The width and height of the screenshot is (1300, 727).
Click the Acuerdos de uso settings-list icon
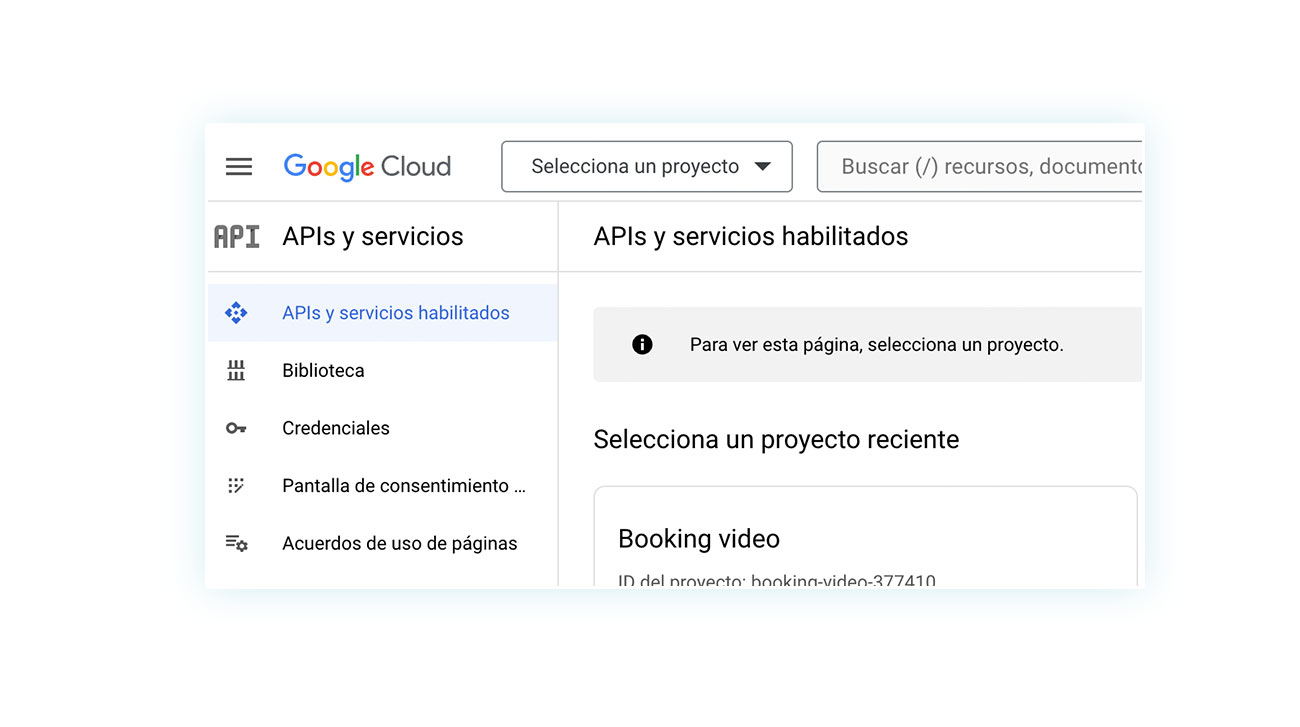[237, 544]
